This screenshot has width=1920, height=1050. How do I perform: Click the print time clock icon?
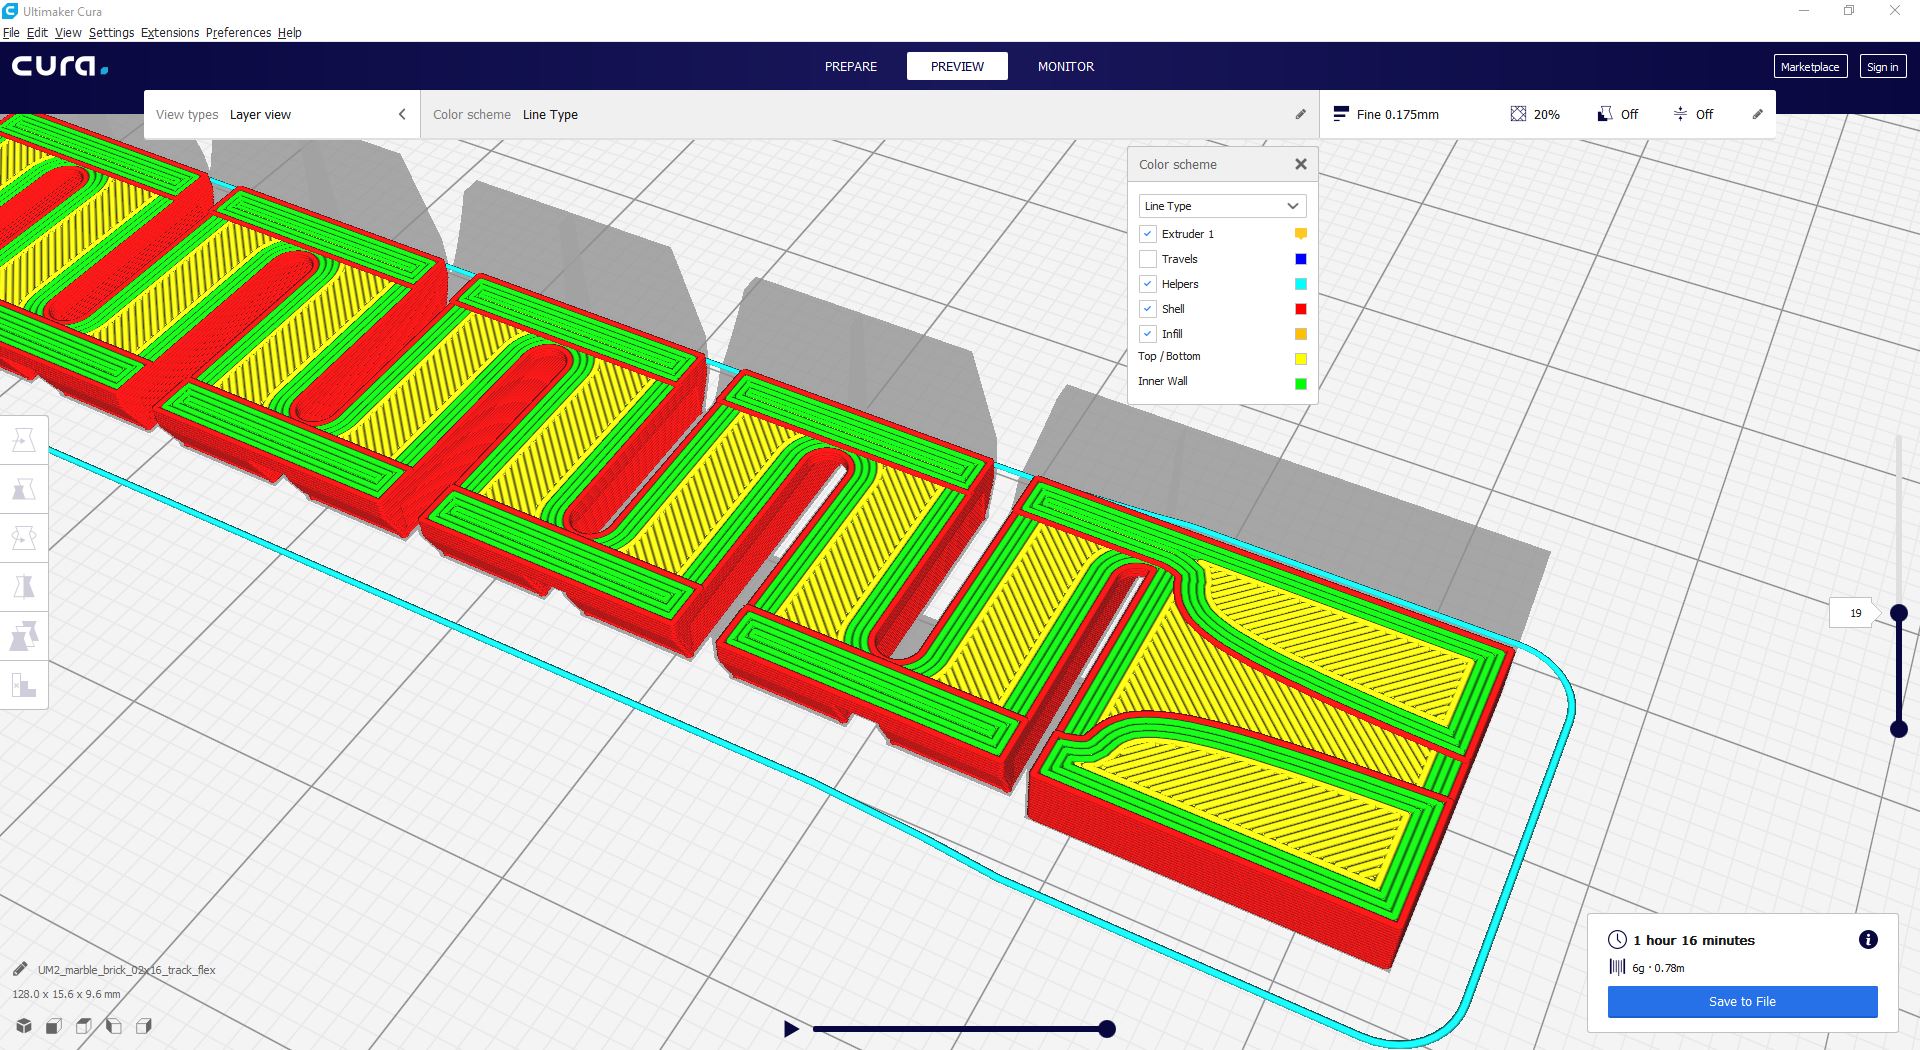click(x=1617, y=939)
